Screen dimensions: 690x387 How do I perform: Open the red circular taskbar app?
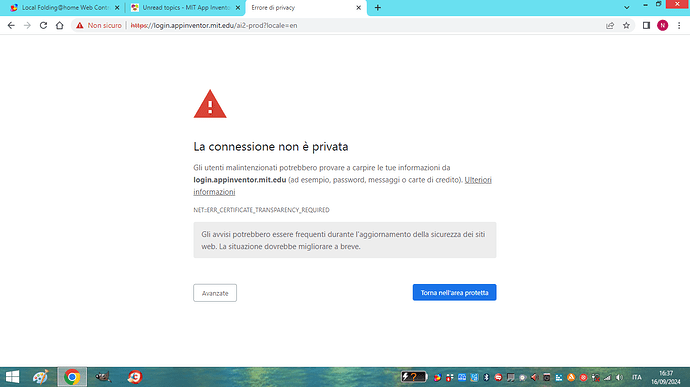coord(135,377)
